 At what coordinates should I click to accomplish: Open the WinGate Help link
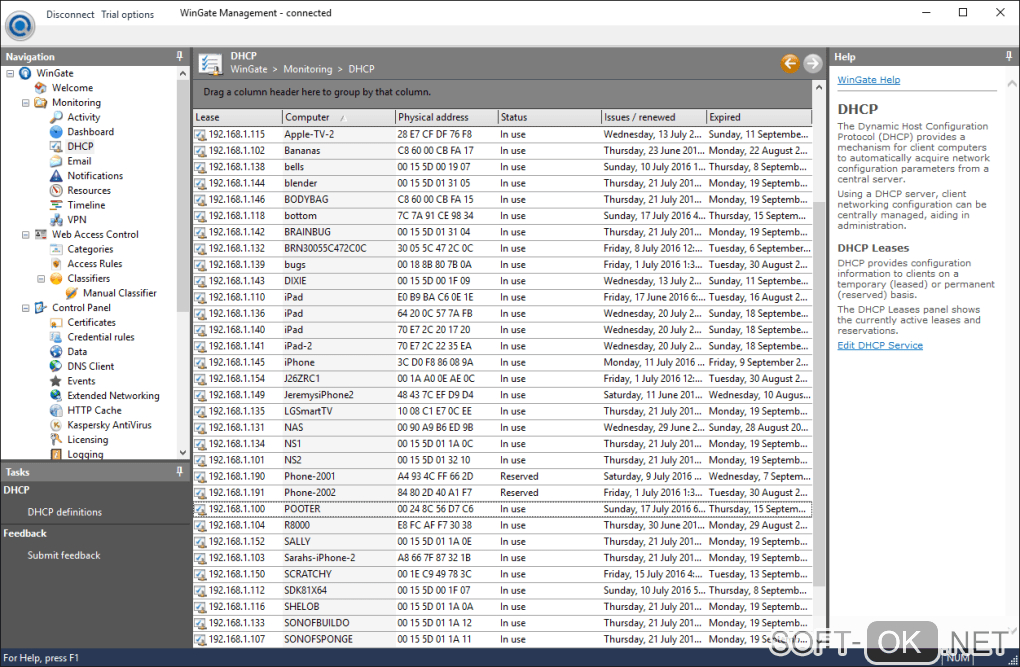click(868, 80)
